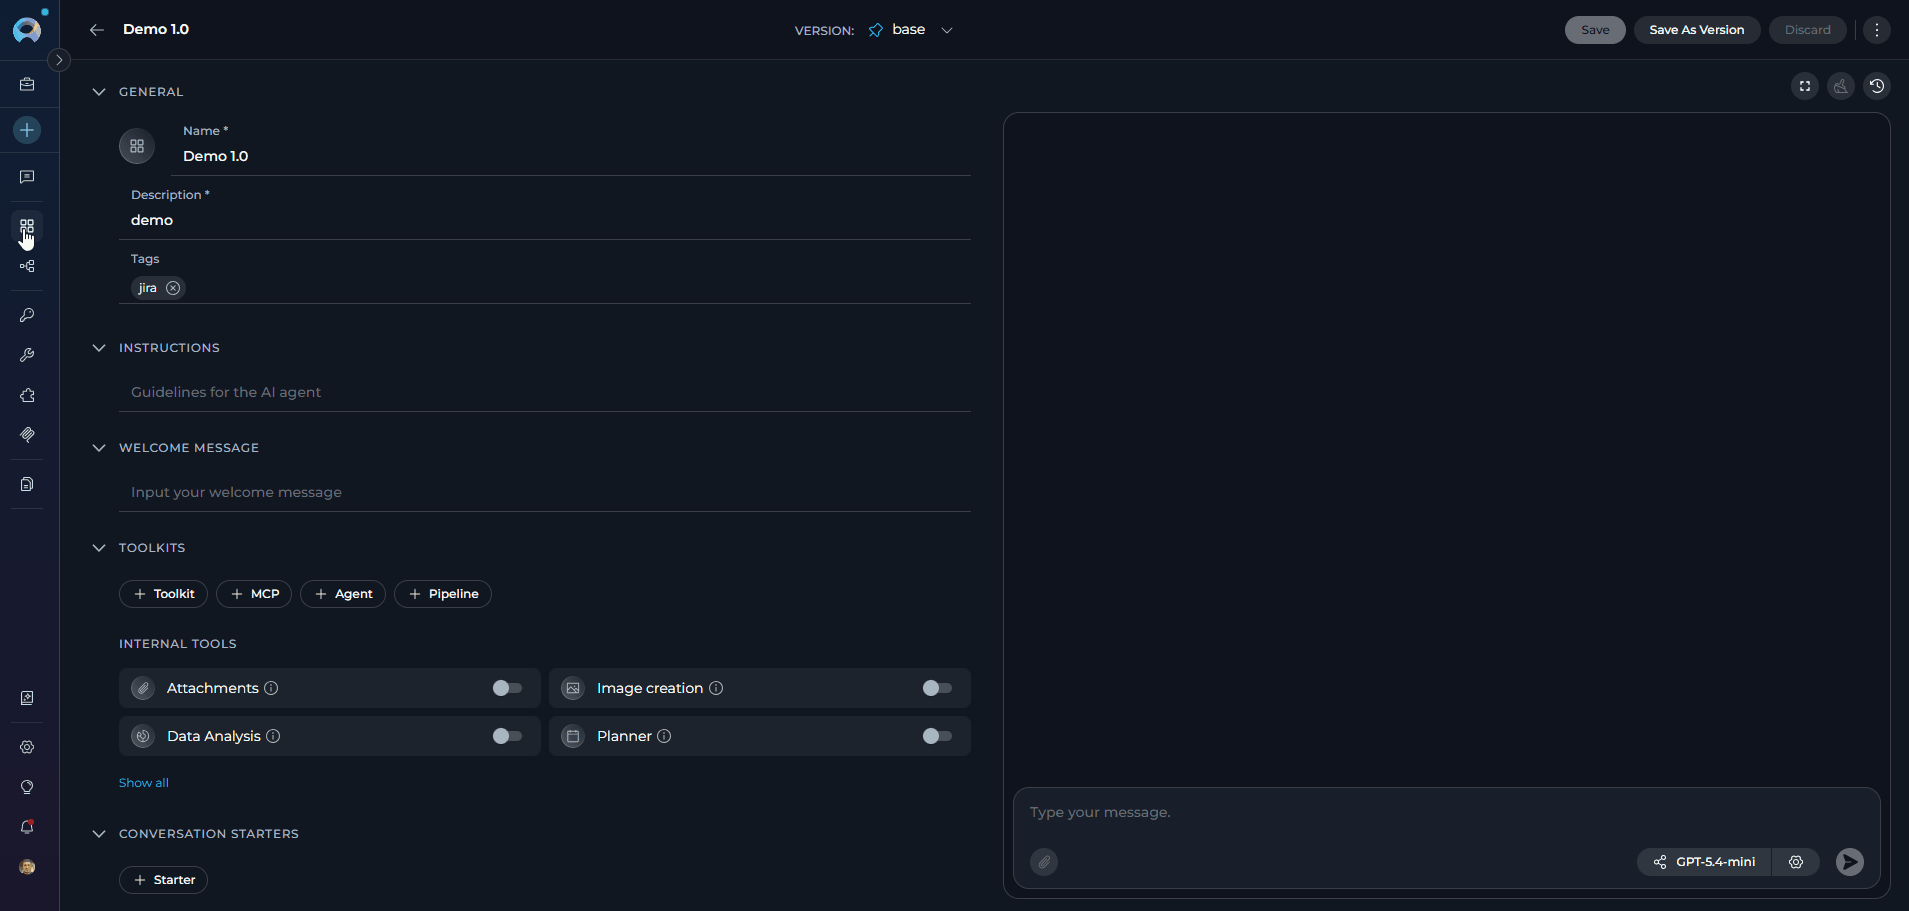Screen dimensions: 1909x911
Task: Expand the sidebar with the arrow toggle
Action: pos(59,60)
